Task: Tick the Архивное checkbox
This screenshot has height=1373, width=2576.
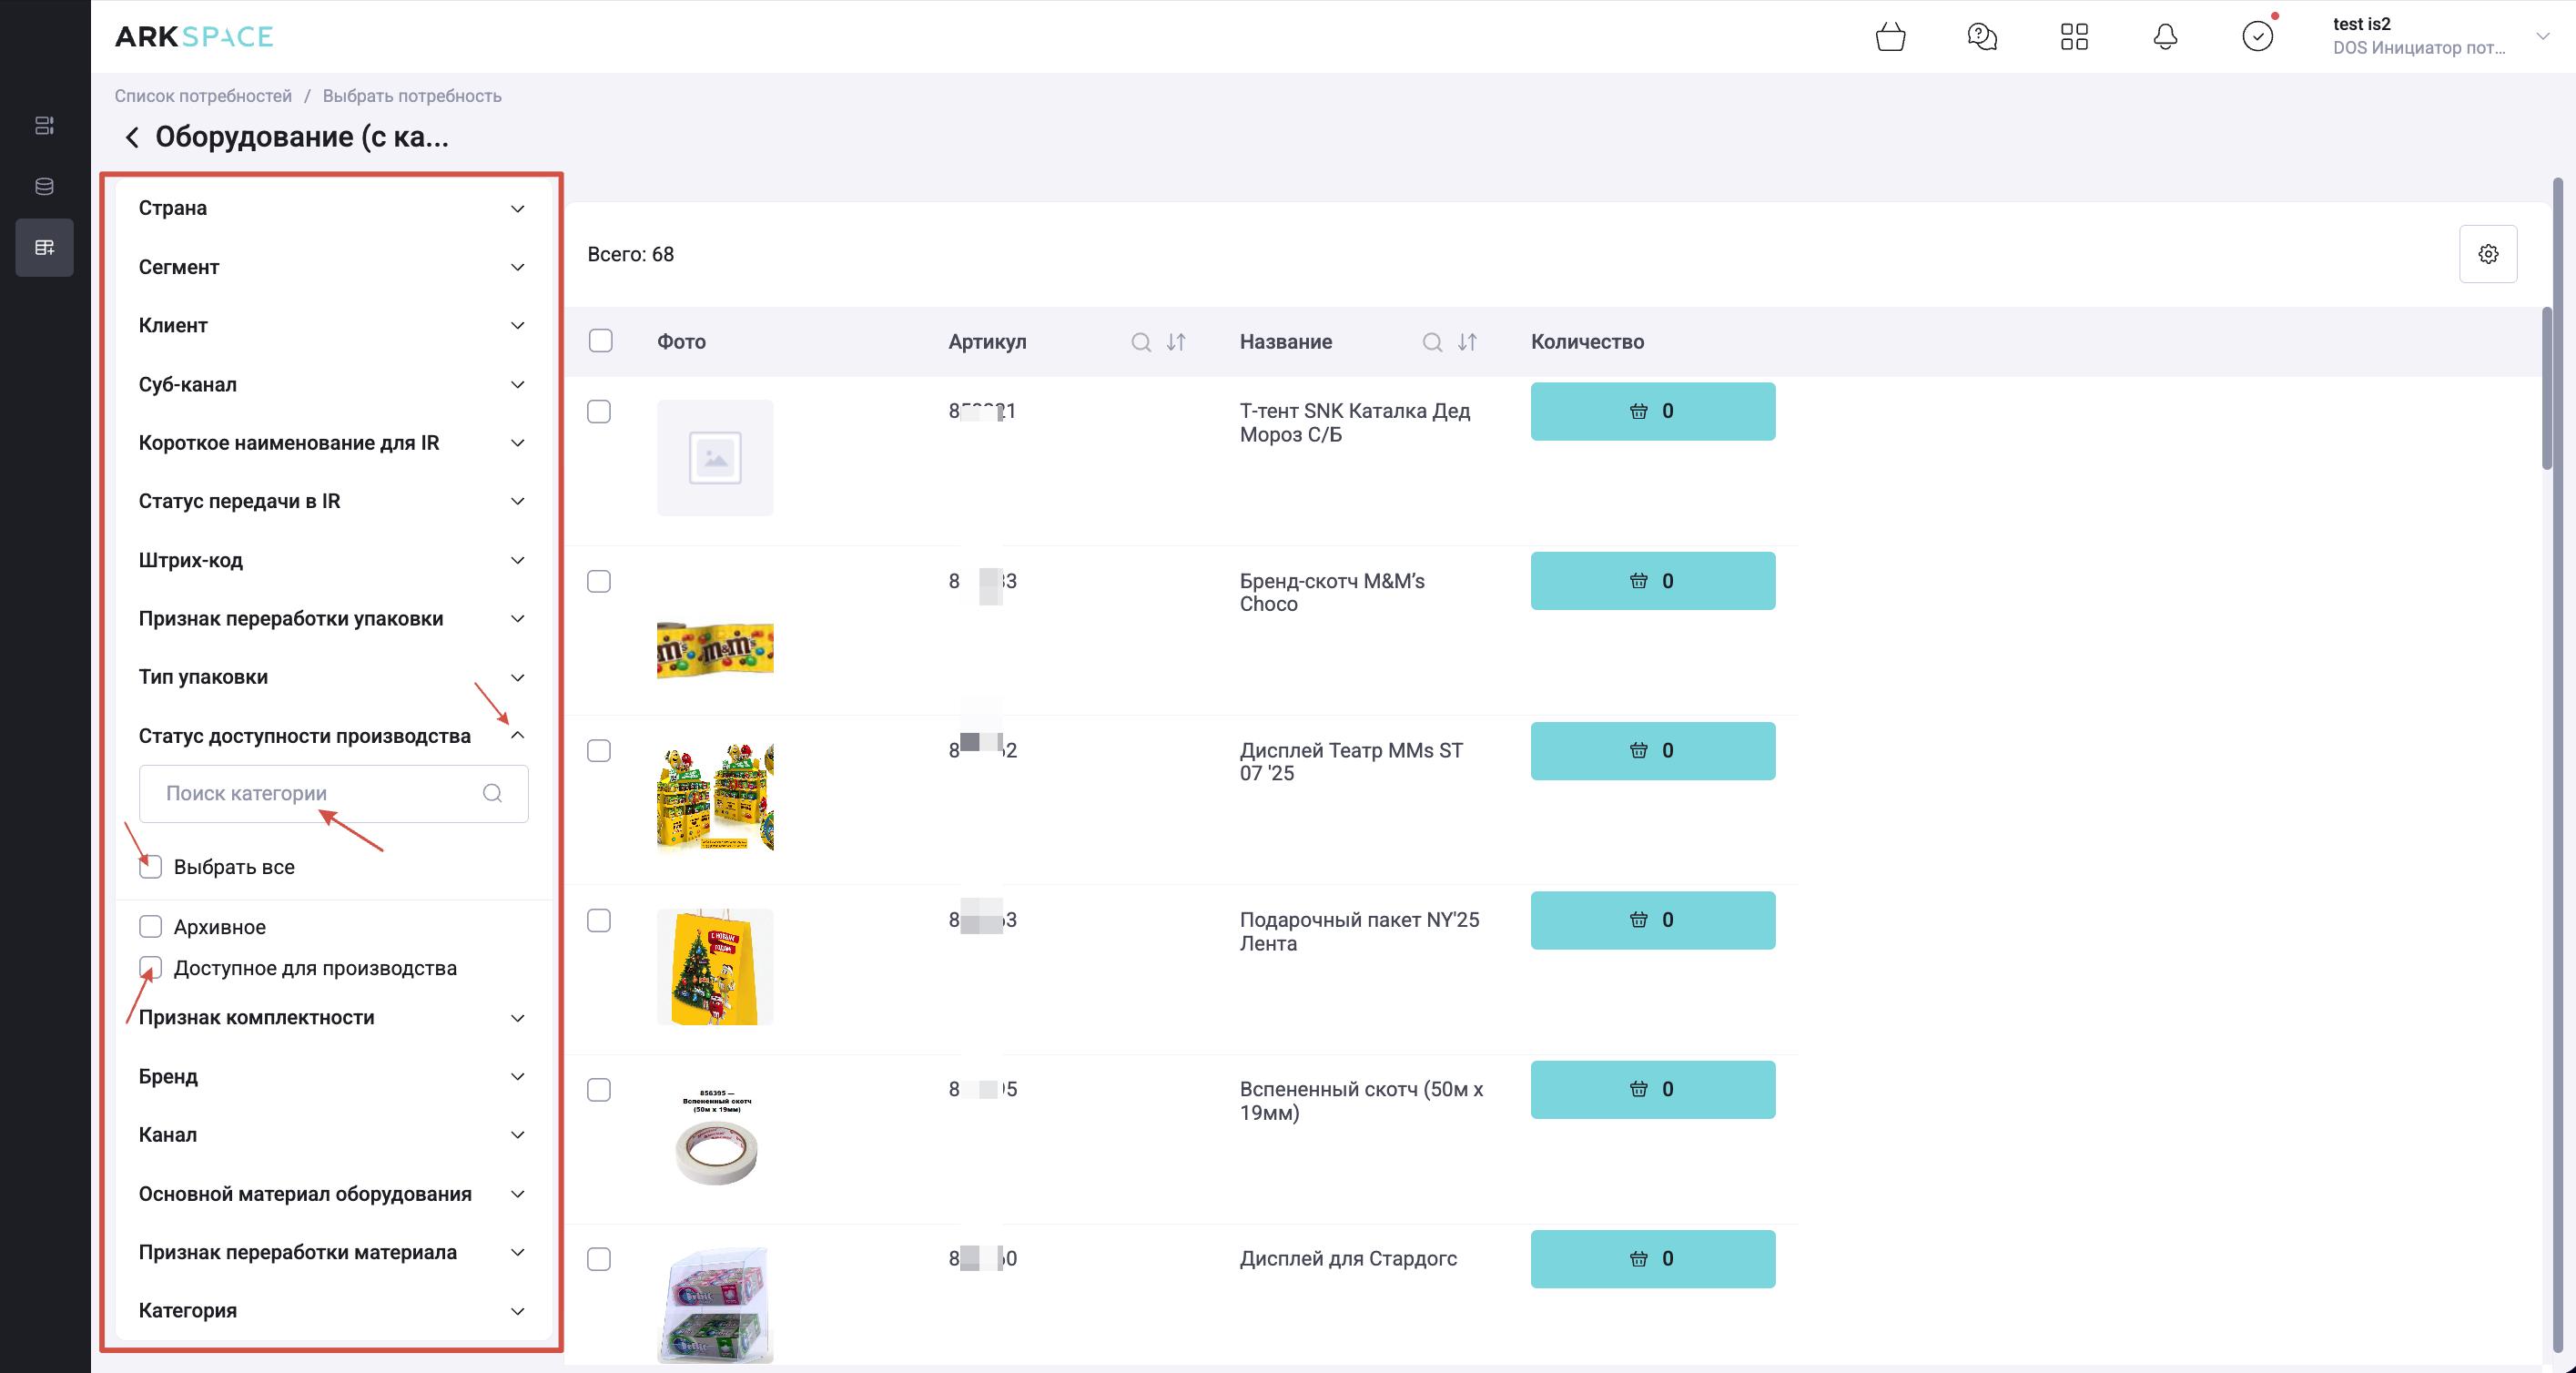Action: [x=150, y=927]
